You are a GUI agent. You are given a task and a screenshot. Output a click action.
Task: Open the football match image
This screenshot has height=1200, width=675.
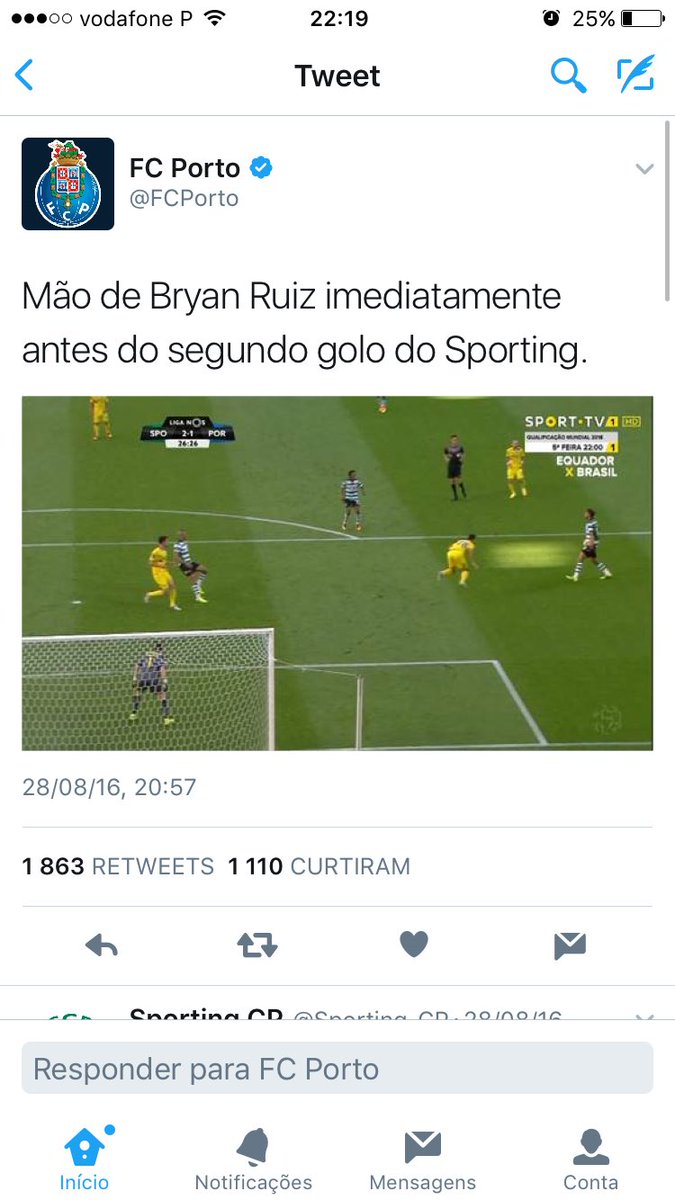337,573
